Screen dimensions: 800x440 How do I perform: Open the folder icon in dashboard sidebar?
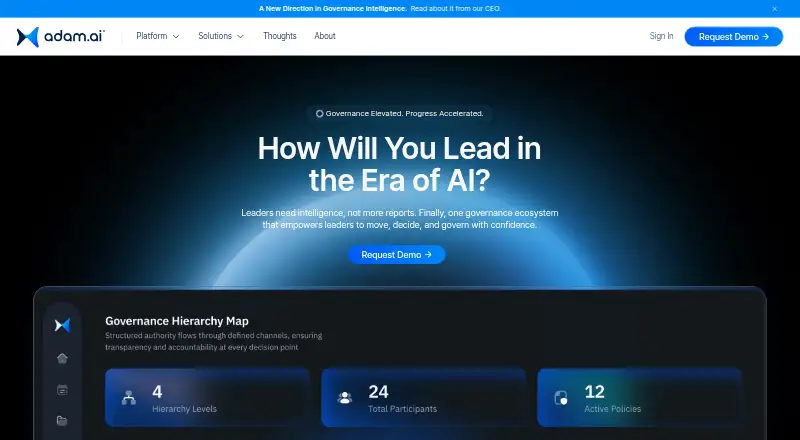pyautogui.click(x=62, y=421)
